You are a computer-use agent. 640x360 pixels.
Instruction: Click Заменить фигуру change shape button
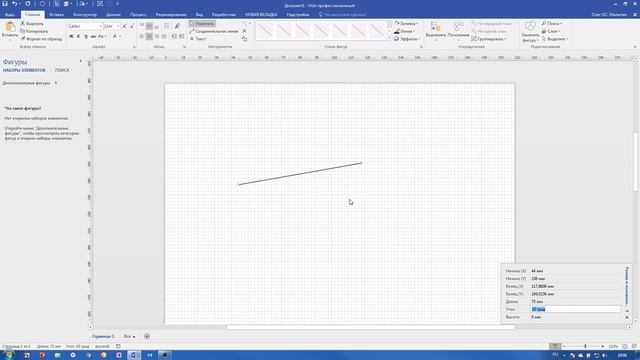tap(530, 31)
